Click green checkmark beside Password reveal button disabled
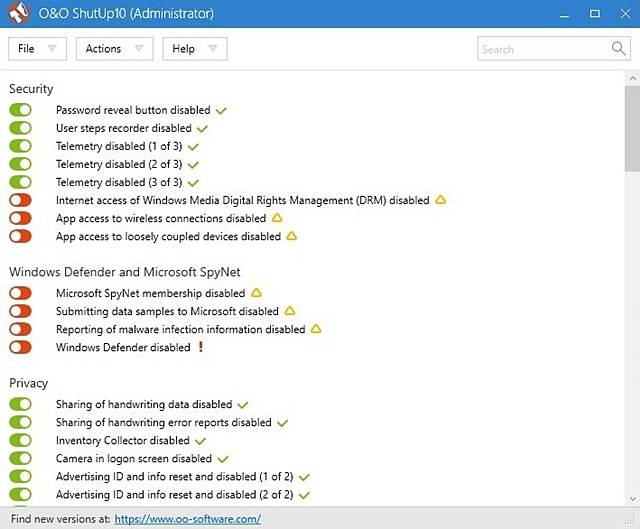This screenshot has height=529, width=640. point(221,110)
